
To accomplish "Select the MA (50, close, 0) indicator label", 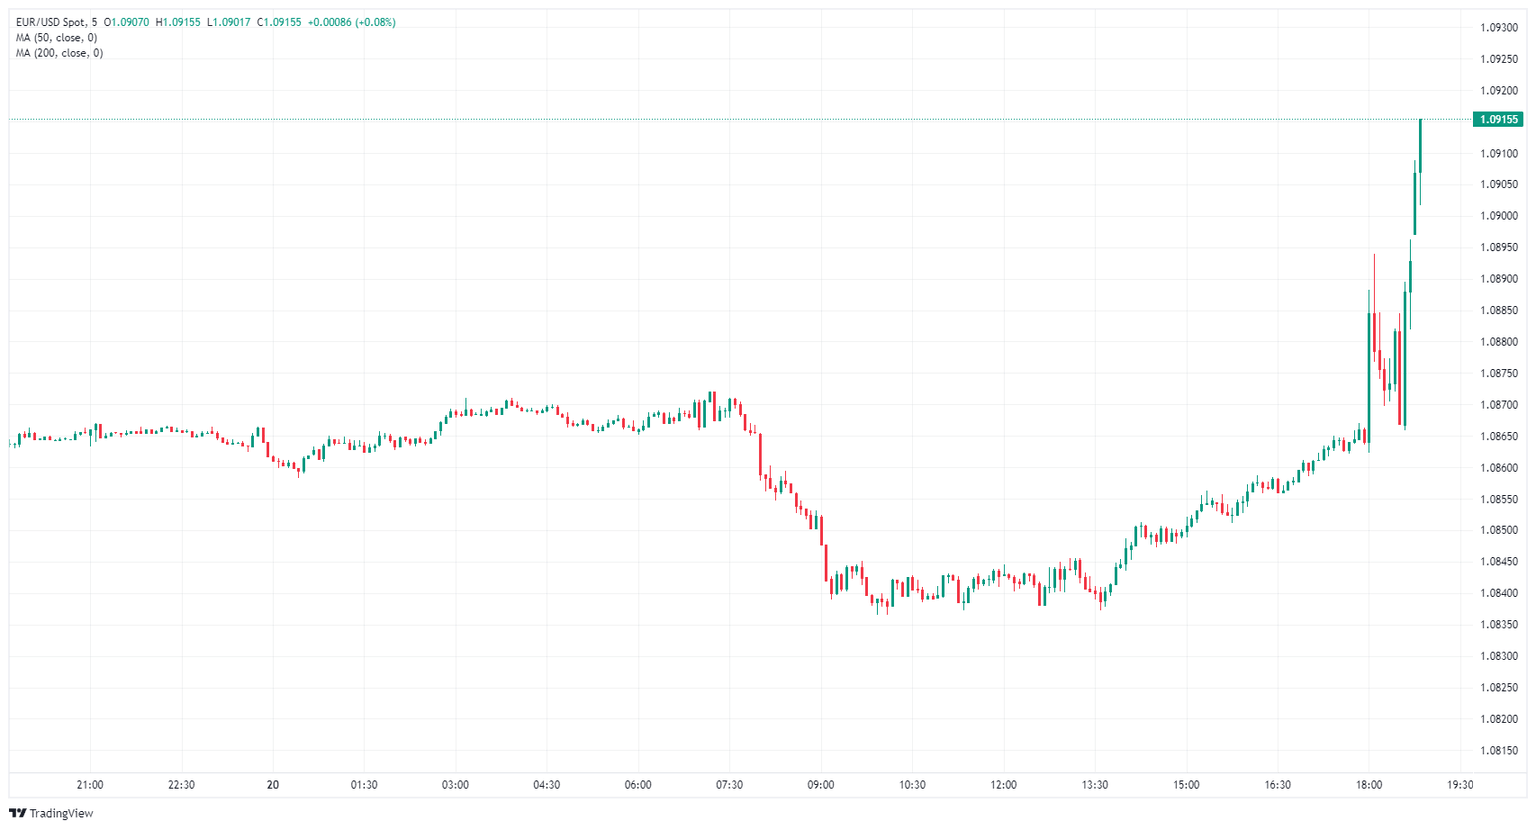I will click(56, 38).
